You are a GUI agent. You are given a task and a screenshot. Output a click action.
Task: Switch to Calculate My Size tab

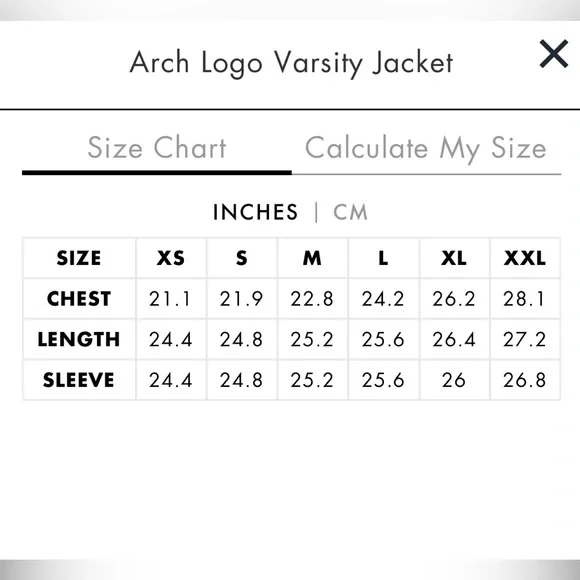click(426, 149)
